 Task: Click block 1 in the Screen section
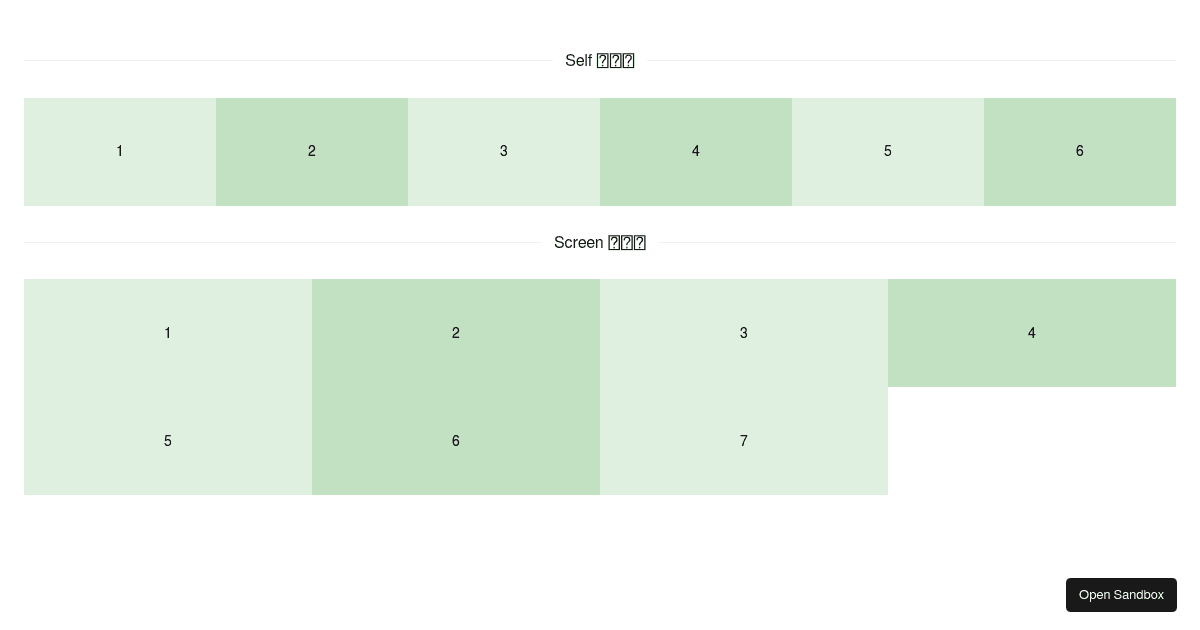167,333
